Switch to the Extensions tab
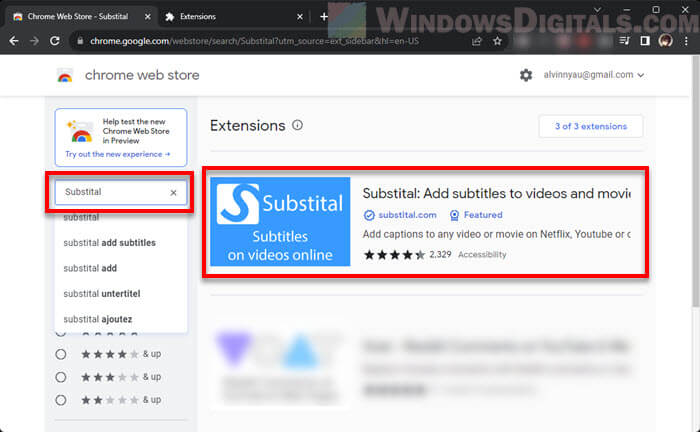 pos(233,17)
